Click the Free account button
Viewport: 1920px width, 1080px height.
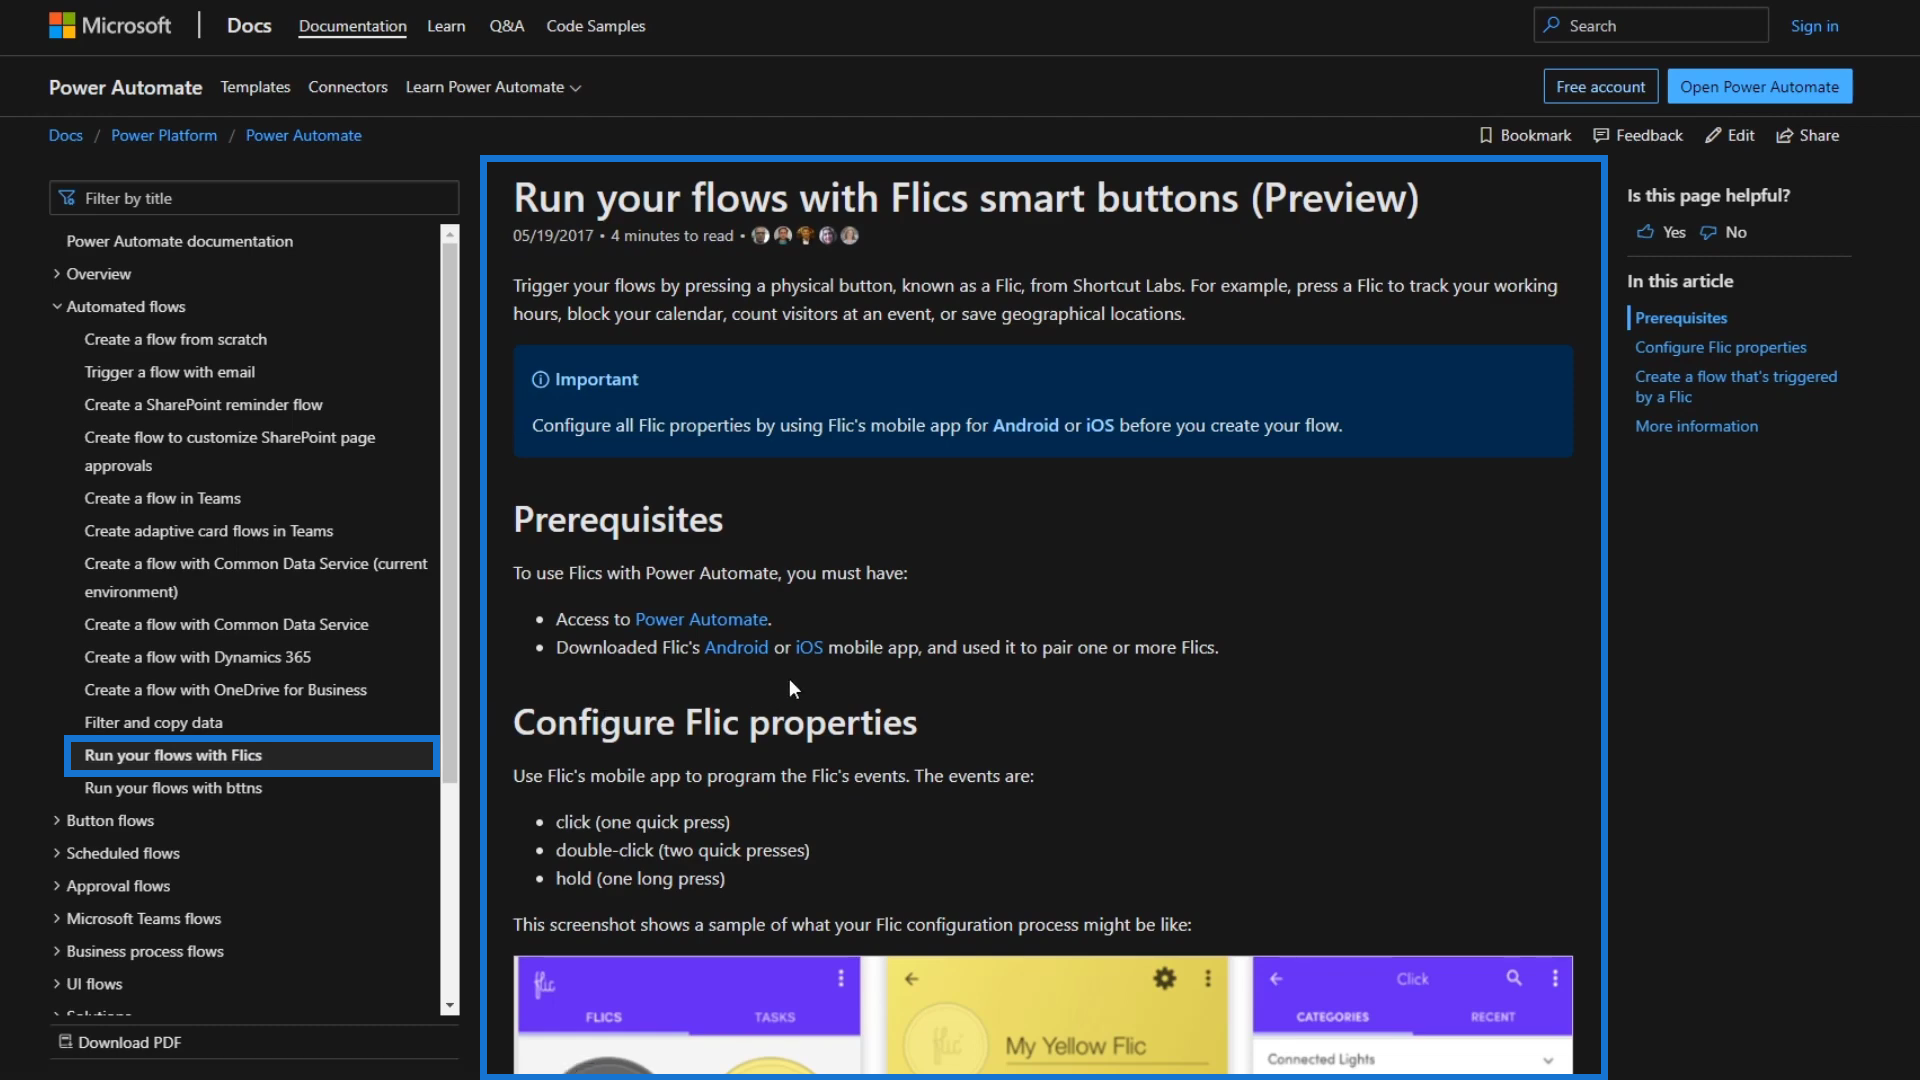[1601, 87]
